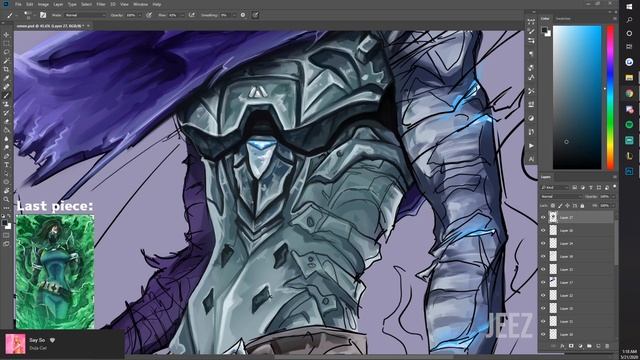Click the delete layer trash icon
The image size is (640, 360).
607,346
